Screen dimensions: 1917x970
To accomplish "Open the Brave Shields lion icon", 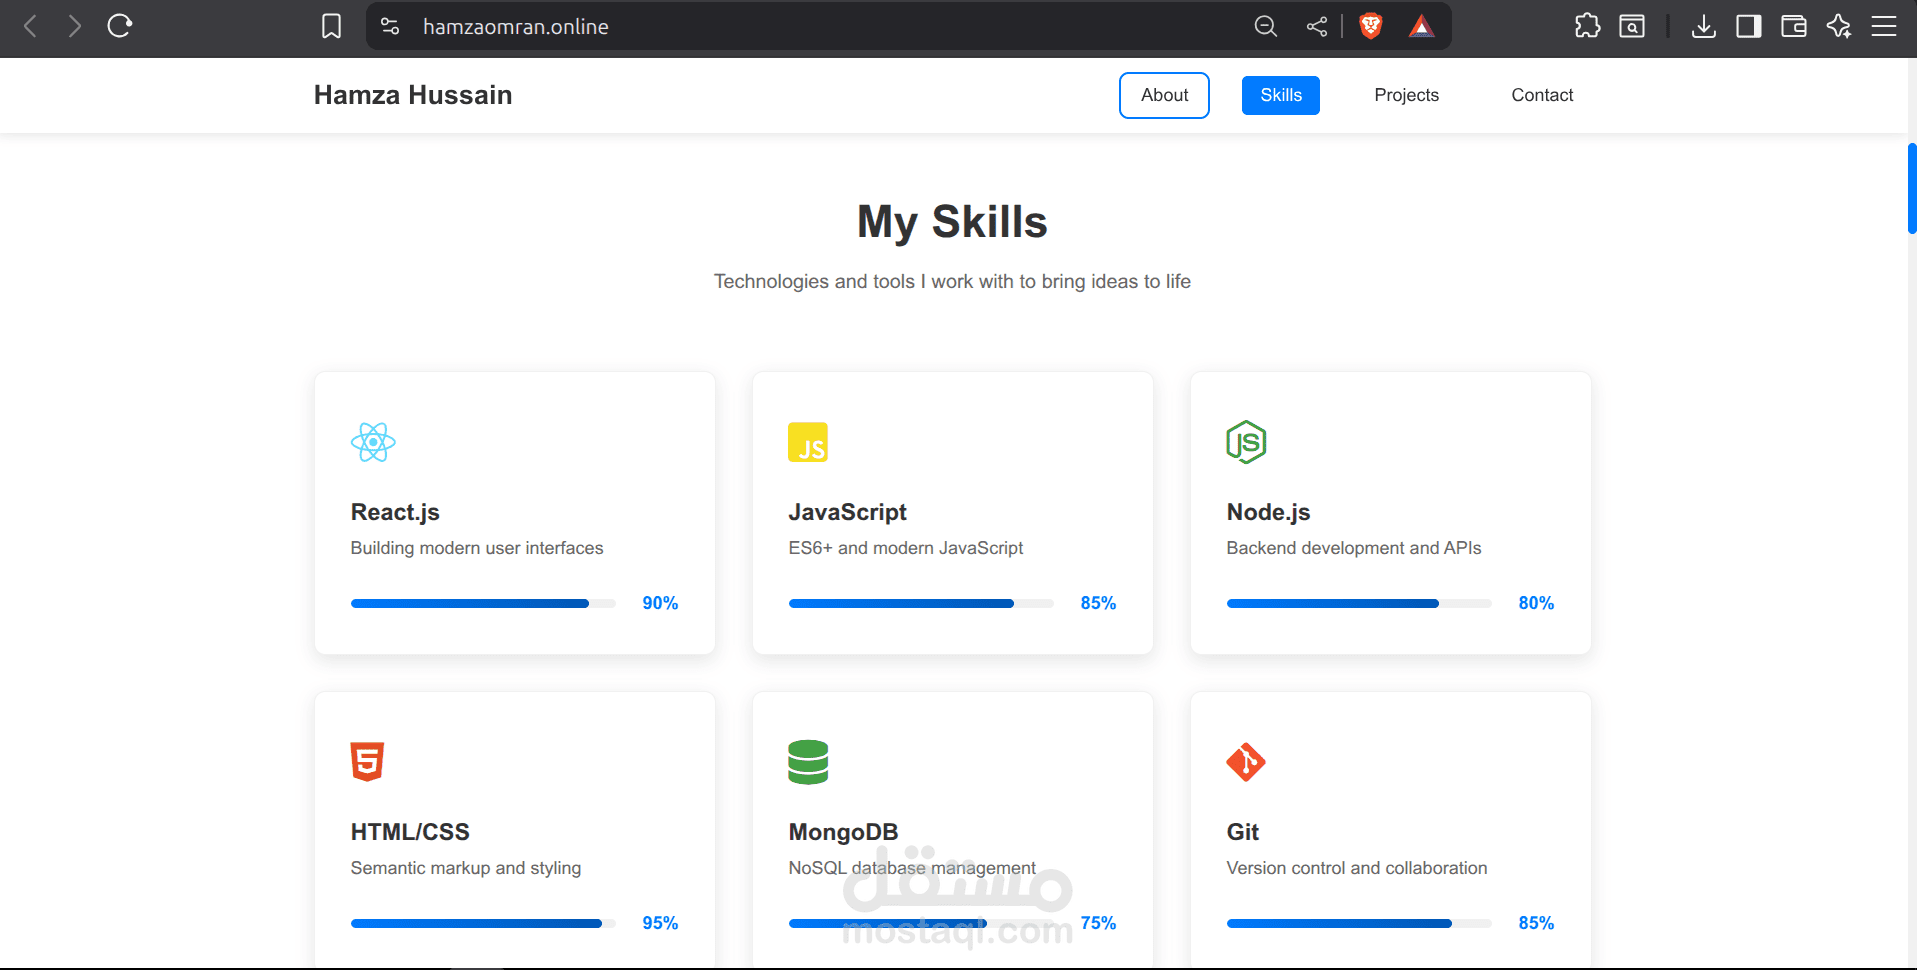I will [x=1371, y=26].
